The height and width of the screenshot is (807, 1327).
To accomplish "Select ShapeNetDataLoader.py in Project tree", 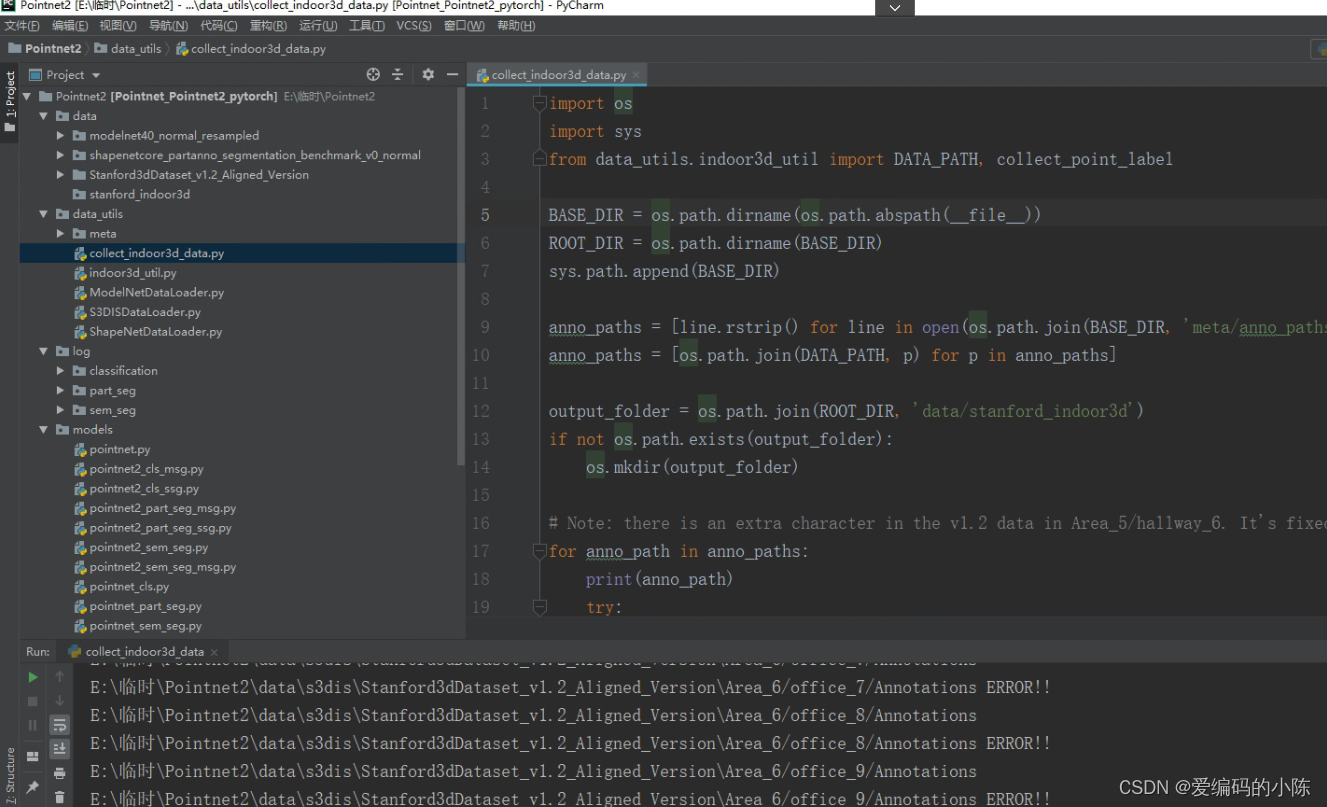I will tap(155, 332).
